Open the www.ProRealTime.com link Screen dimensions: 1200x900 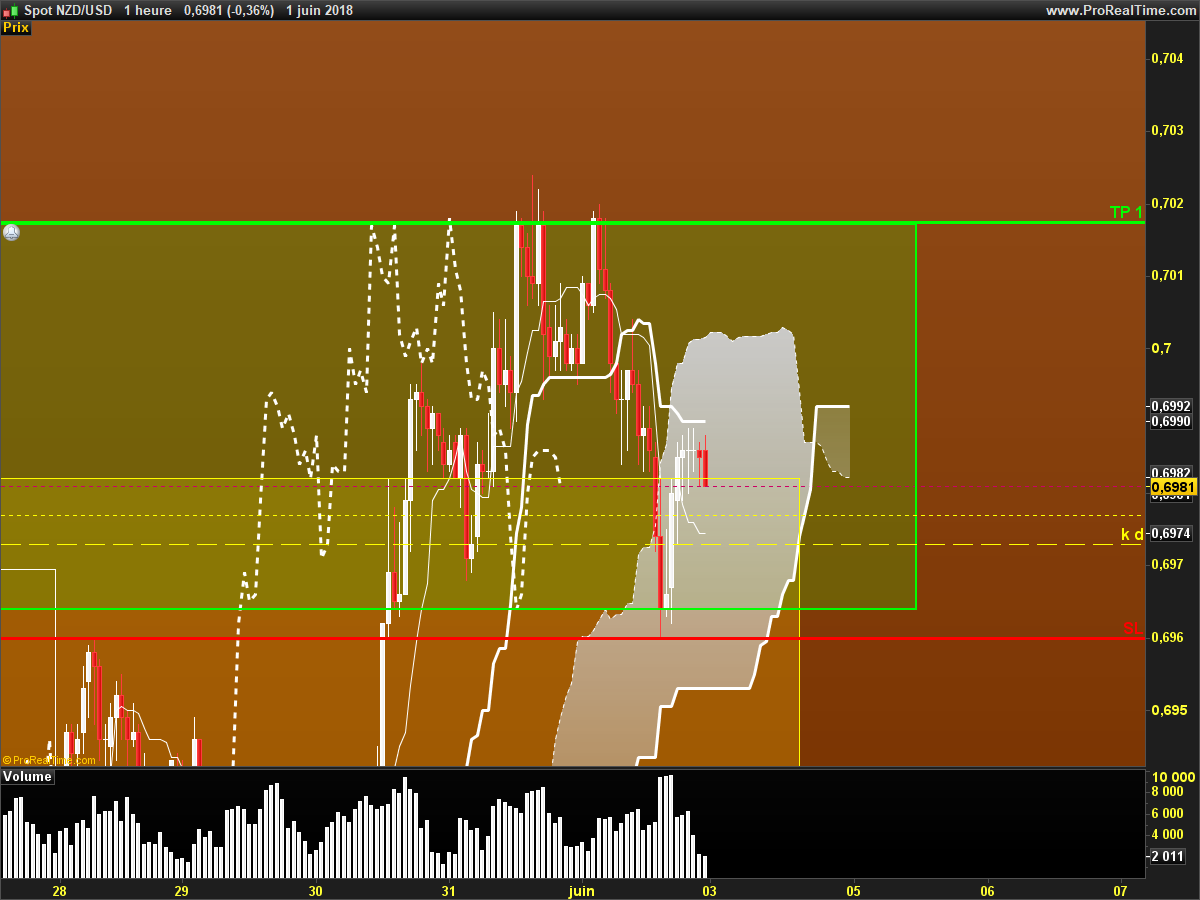pos(1120,10)
